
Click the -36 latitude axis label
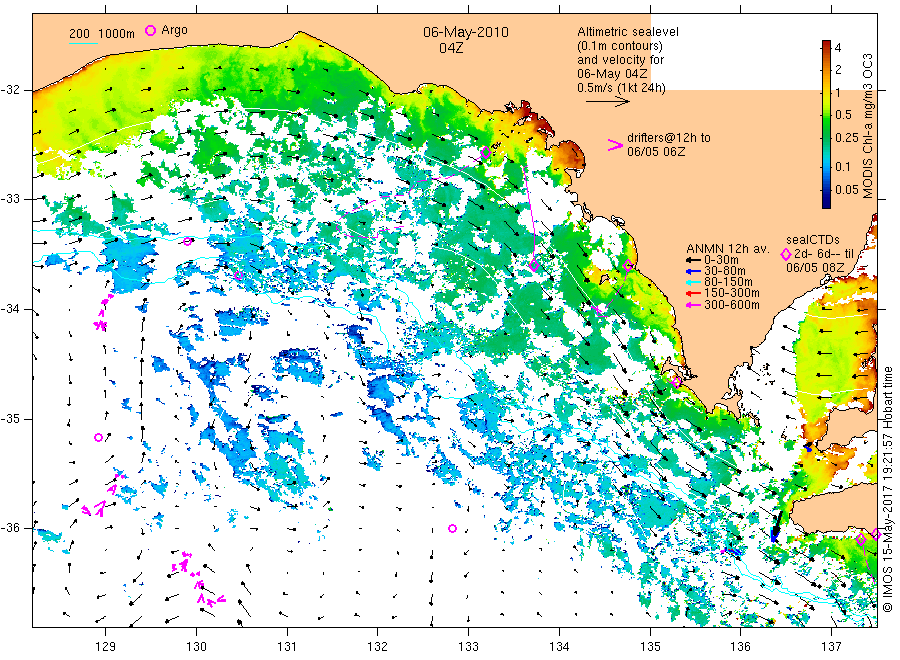[x=10, y=528]
